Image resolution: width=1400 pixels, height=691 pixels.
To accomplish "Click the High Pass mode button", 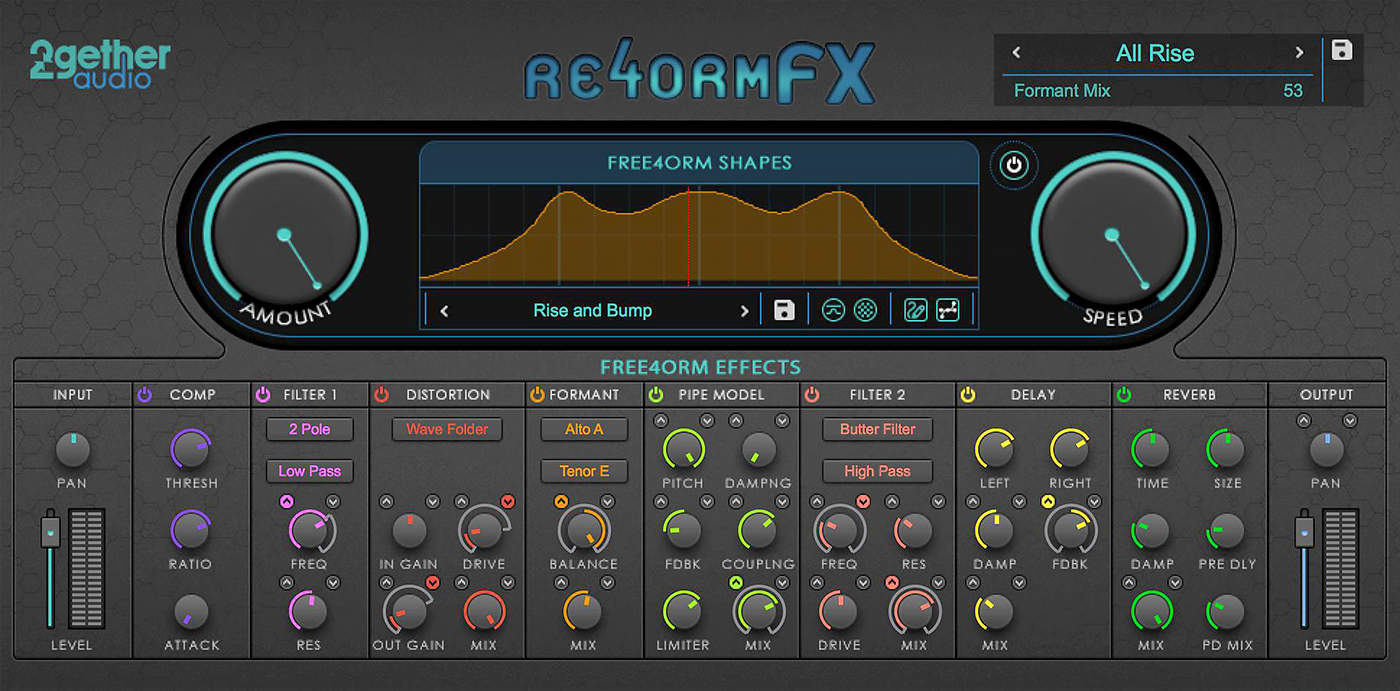I will tap(877, 471).
